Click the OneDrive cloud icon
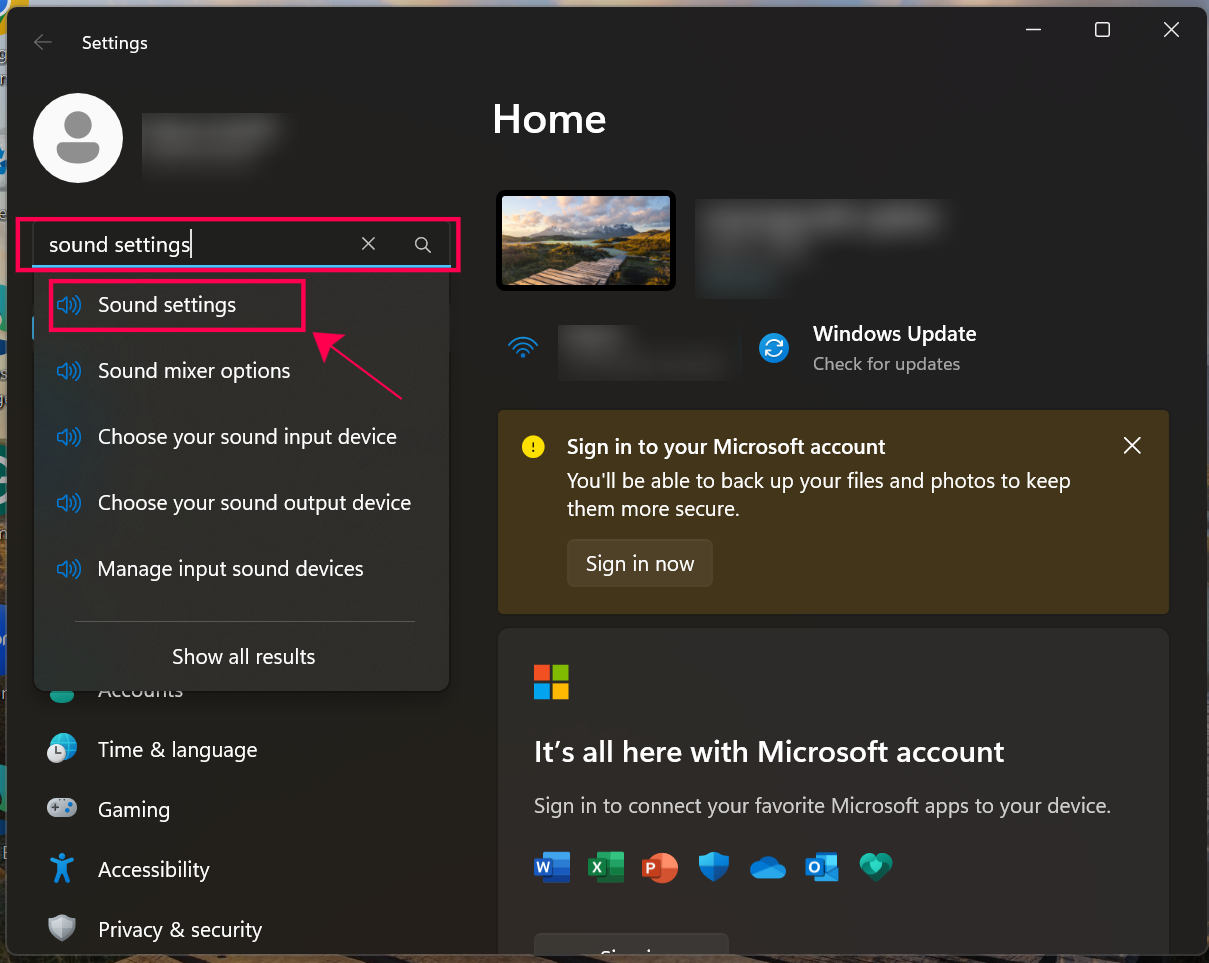Image resolution: width=1209 pixels, height=963 pixels. point(768,867)
